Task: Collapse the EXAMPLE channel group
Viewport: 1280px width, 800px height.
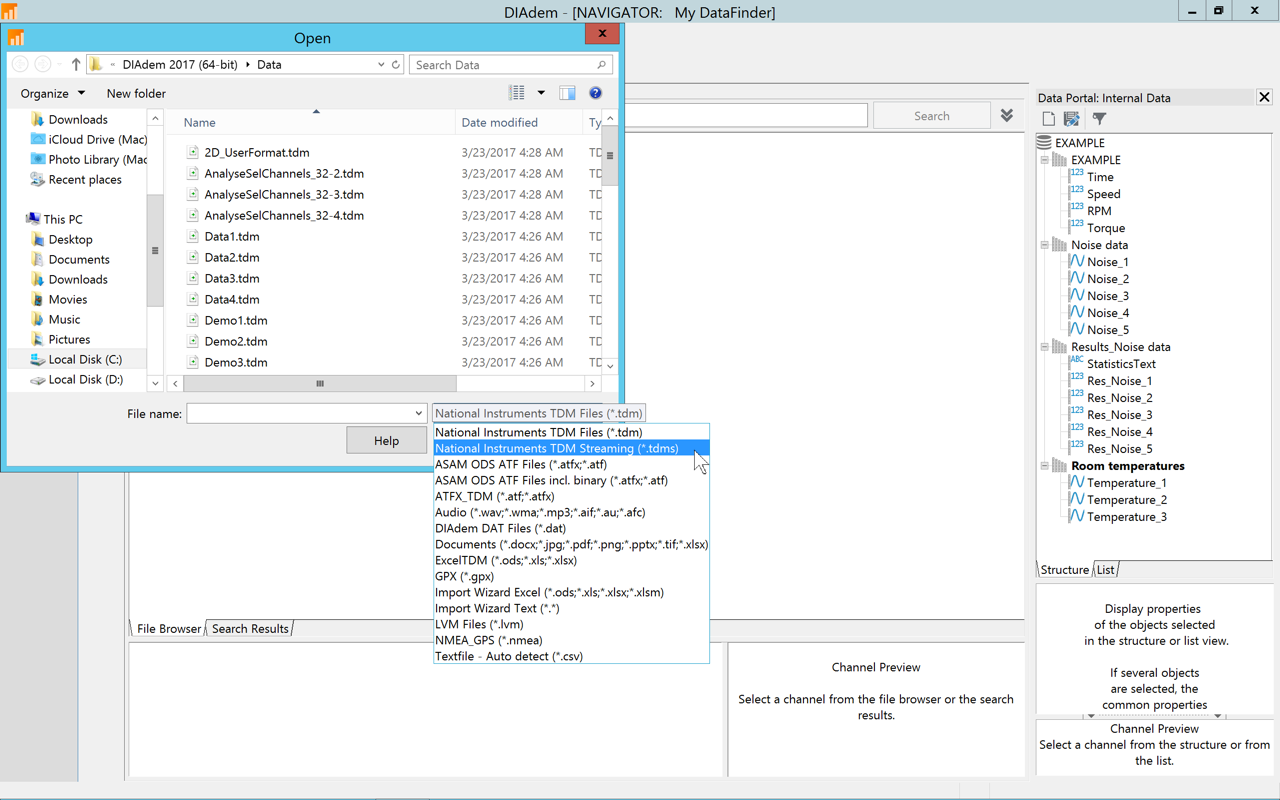Action: click(x=1045, y=160)
